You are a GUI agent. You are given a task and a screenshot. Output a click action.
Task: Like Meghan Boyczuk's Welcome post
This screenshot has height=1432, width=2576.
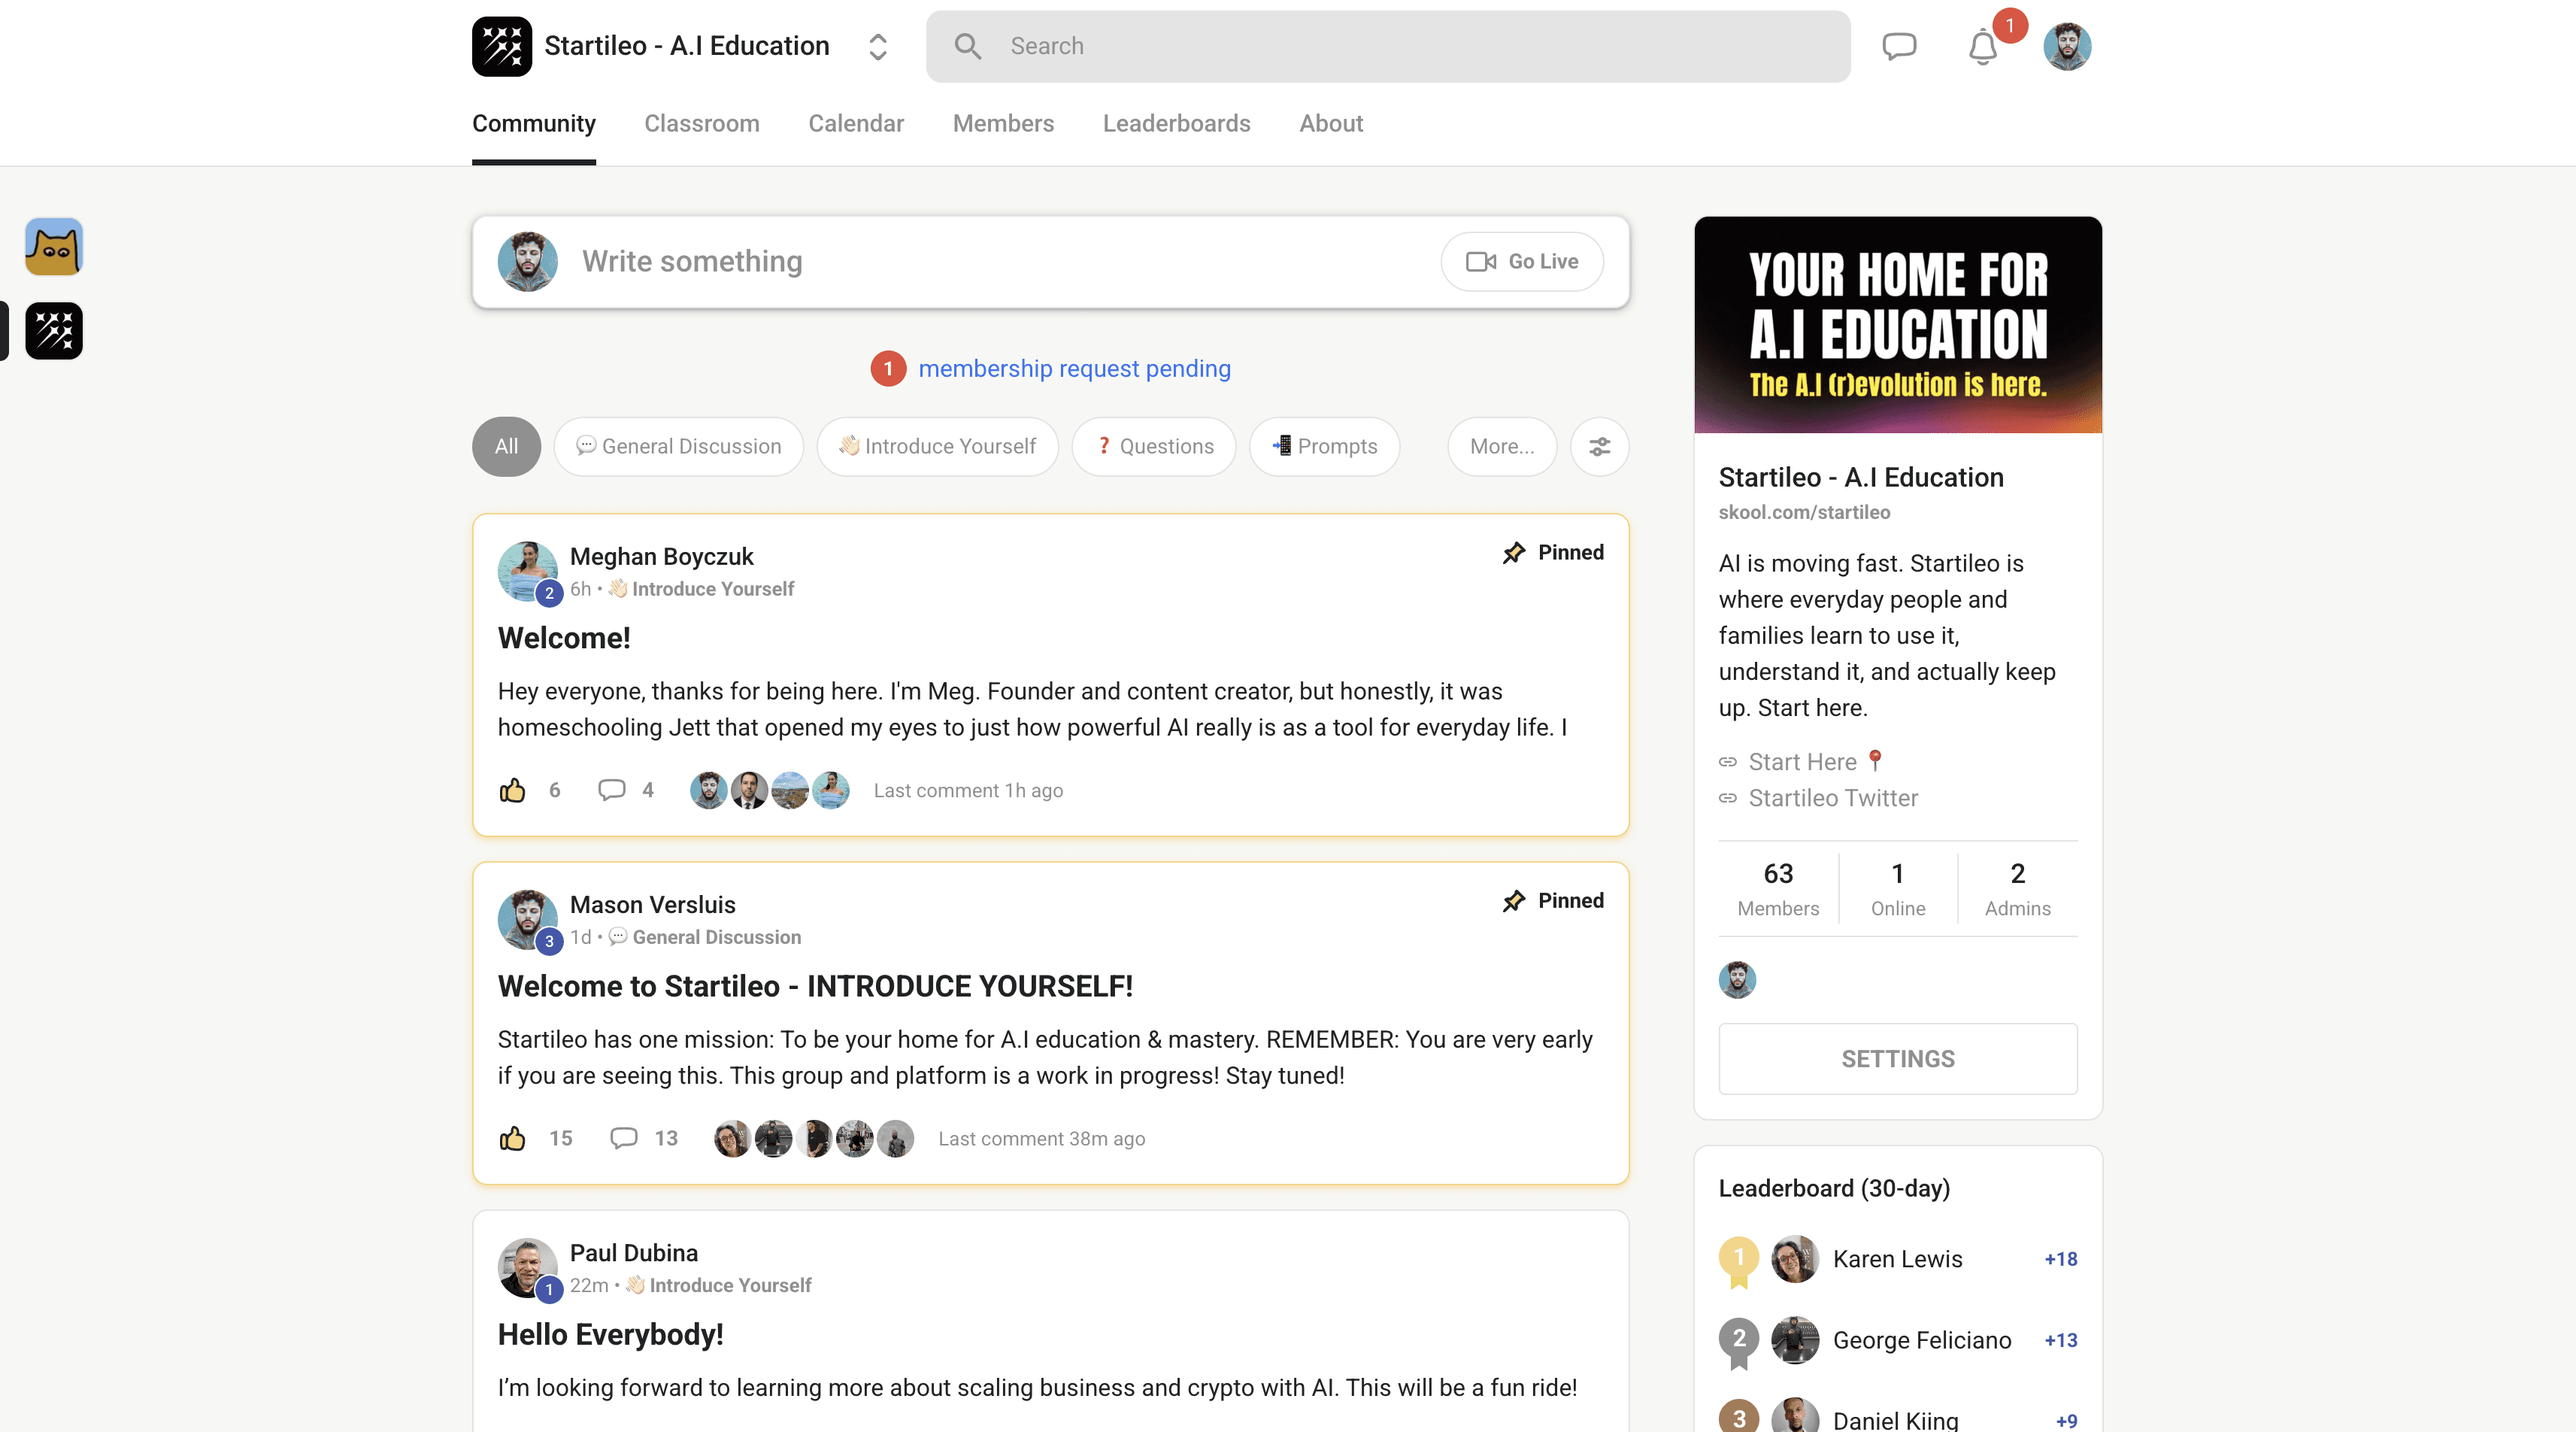tap(512, 790)
